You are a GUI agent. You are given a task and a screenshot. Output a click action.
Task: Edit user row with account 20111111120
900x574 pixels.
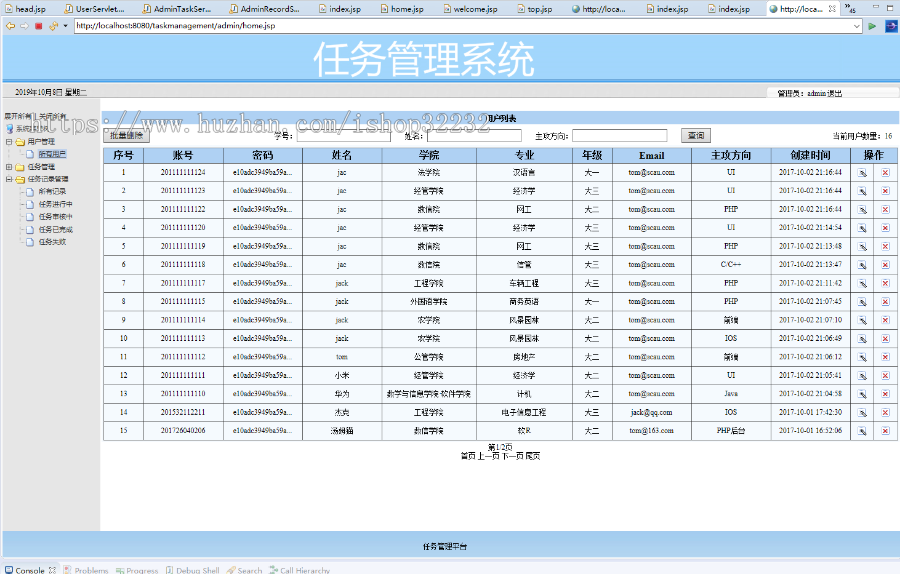point(862,228)
